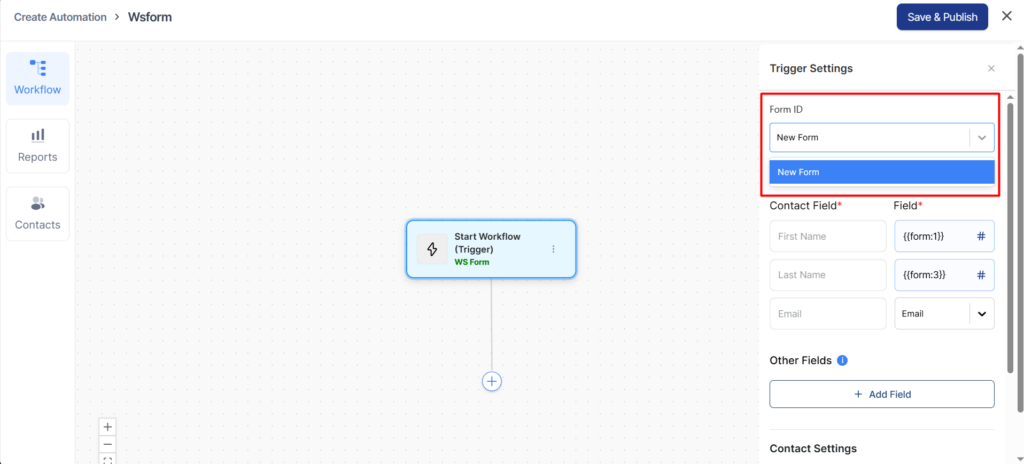Close the Trigger Settings panel
The height and width of the screenshot is (464, 1024).
coord(991,69)
